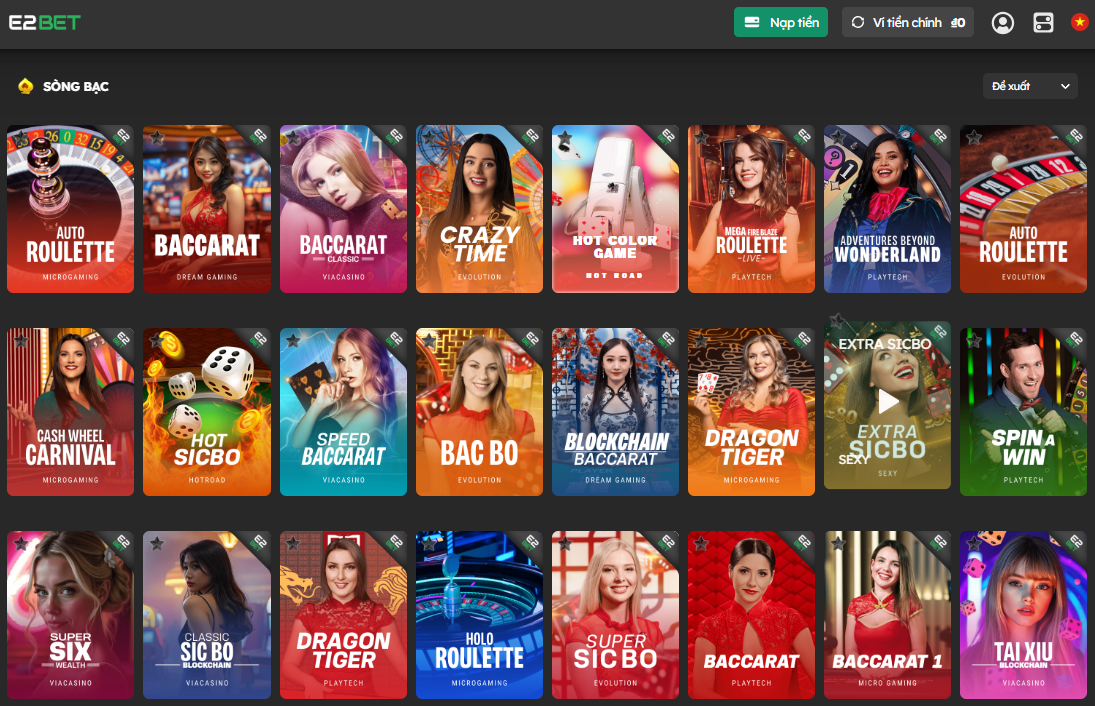Open Auto Roulette Microgaming game card

pos(71,209)
